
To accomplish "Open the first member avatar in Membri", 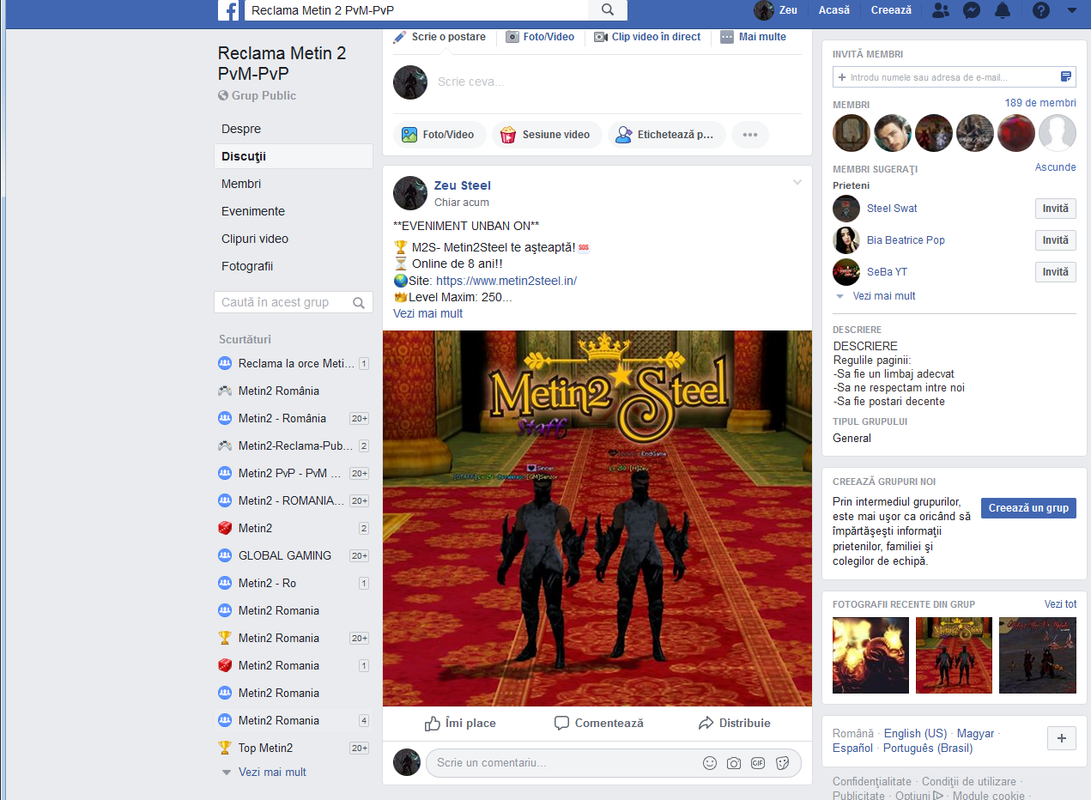I will pyautogui.click(x=851, y=133).
